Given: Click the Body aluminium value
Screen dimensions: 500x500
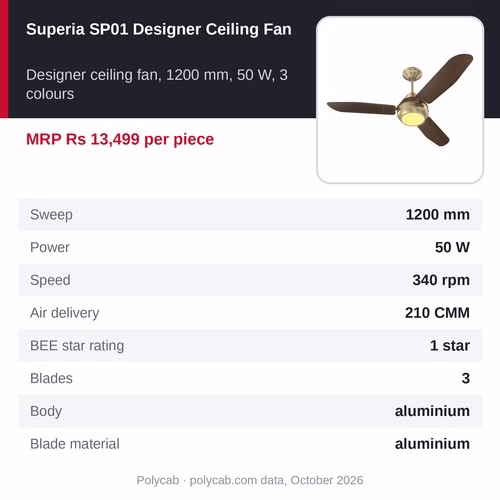Looking at the screenshot, I should pos(432,411).
